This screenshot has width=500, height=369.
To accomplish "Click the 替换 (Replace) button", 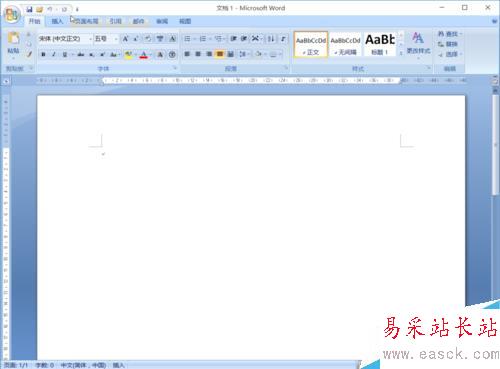I will click(448, 44).
